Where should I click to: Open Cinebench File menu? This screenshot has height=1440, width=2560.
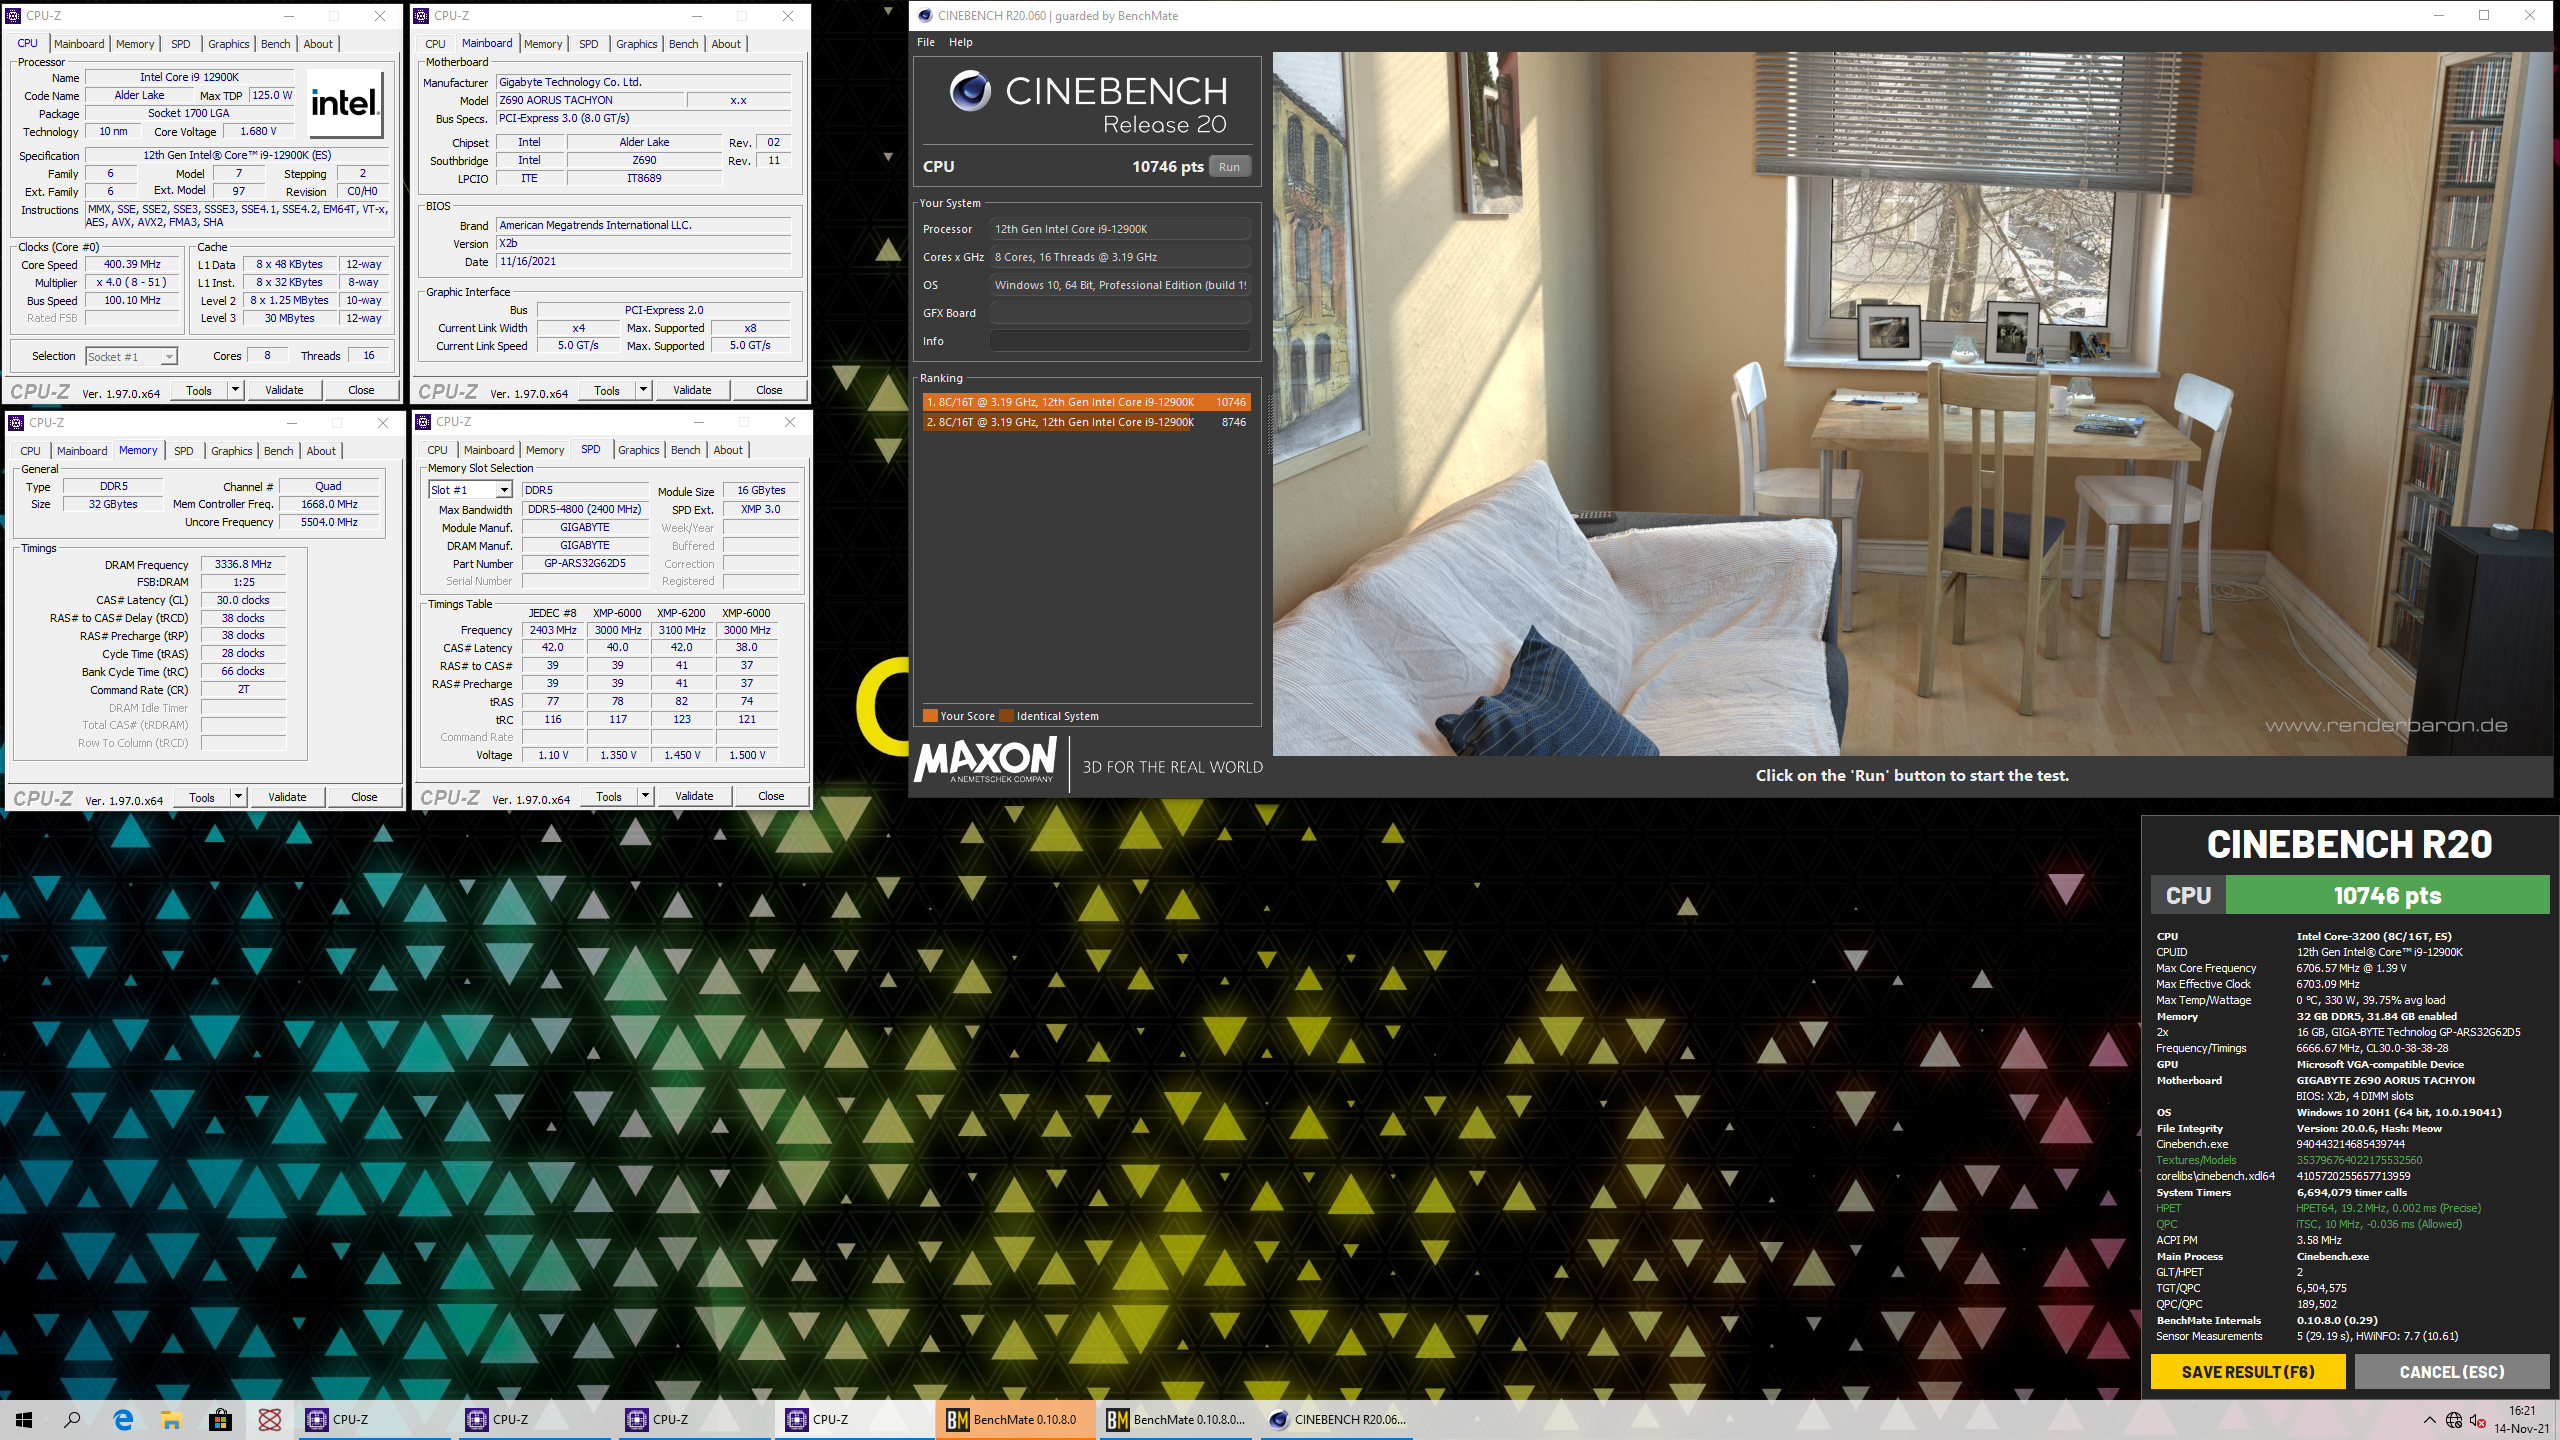tap(926, 42)
